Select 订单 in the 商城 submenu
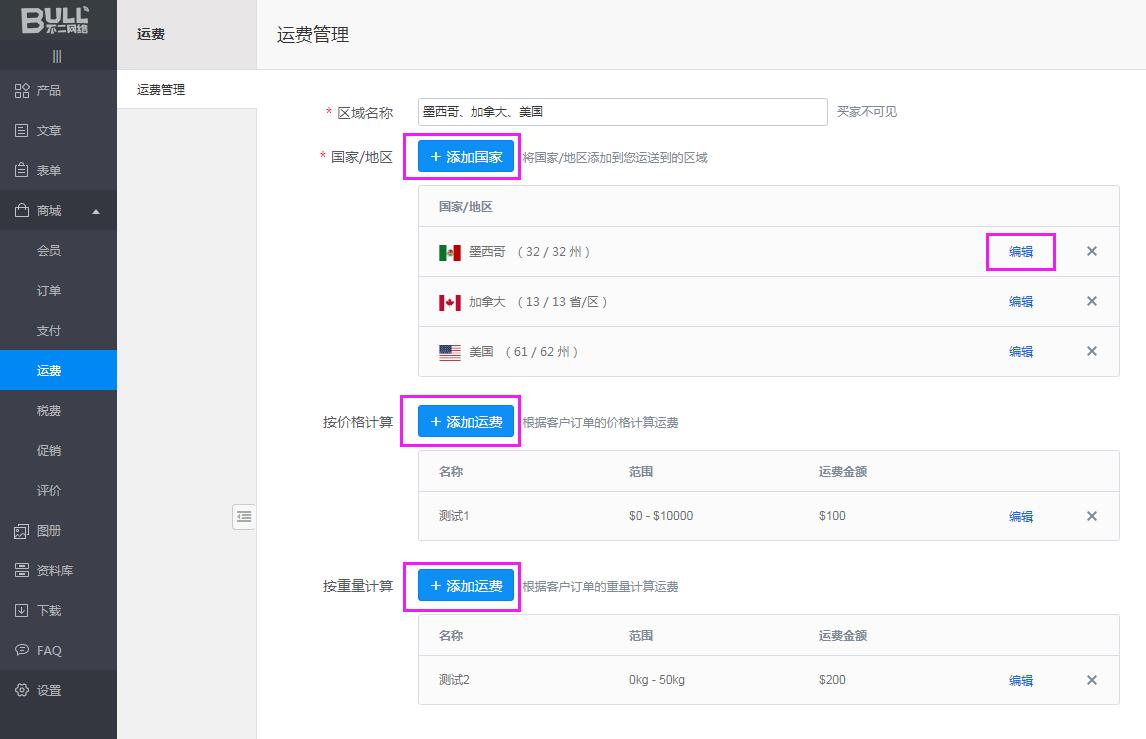Image resolution: width=1146 pixels, height=739 pixels. click(x=49, y=291)
